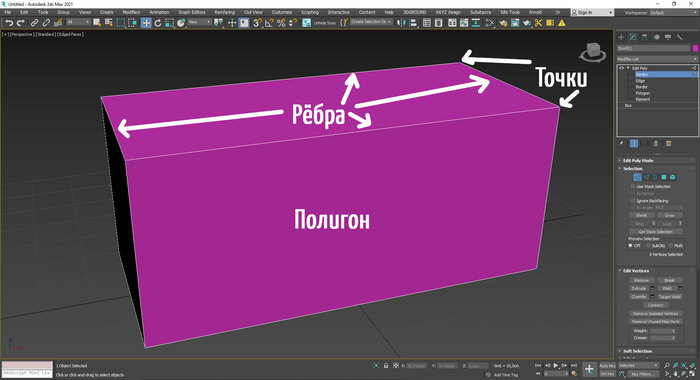
Task: Open the Modifier List dropdown
Action: (657, 59)
